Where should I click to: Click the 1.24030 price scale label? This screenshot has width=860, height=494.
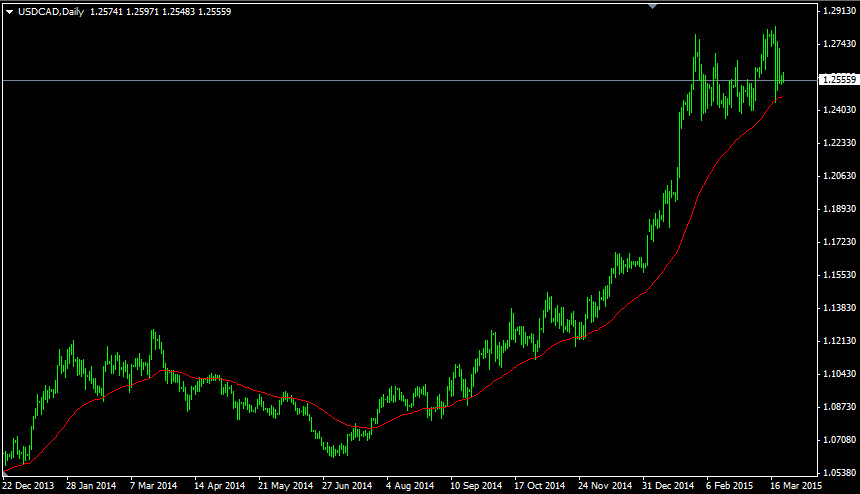coord(840,110)
